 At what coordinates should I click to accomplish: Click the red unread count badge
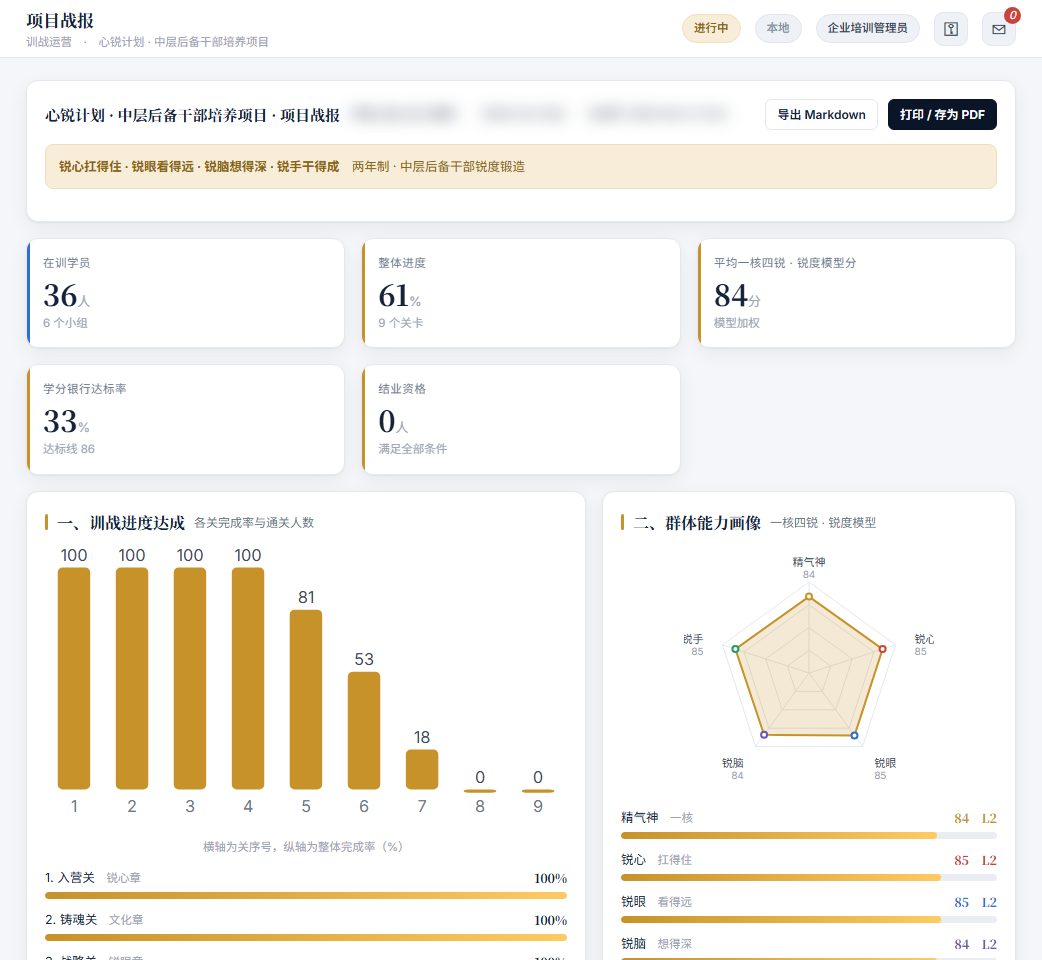1012,15
